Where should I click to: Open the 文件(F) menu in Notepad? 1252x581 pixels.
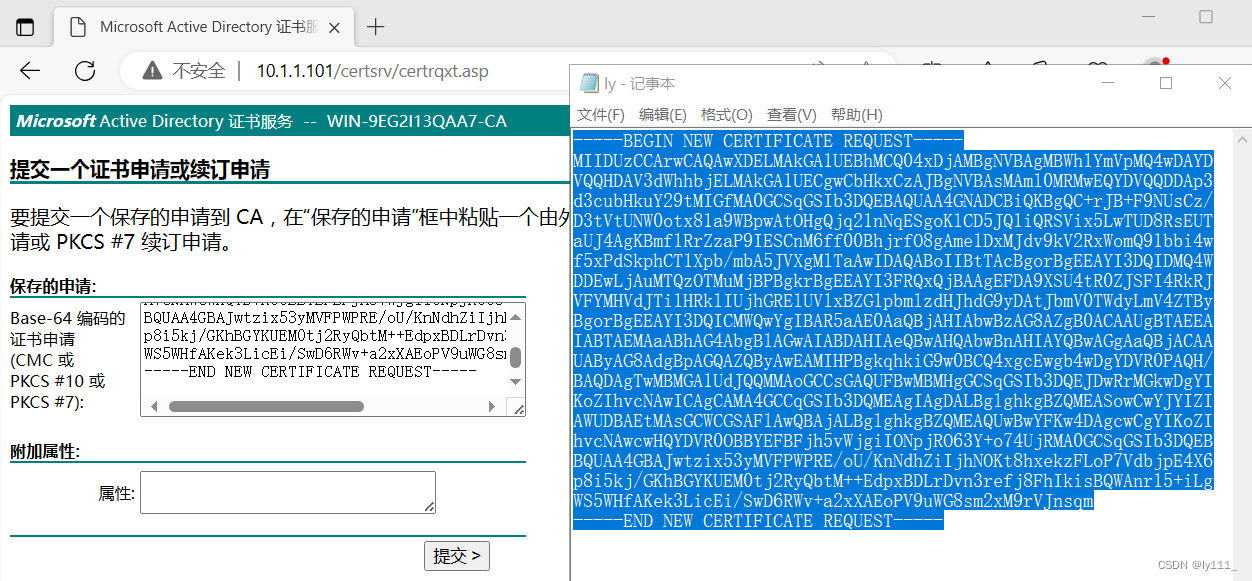(601, 115)
